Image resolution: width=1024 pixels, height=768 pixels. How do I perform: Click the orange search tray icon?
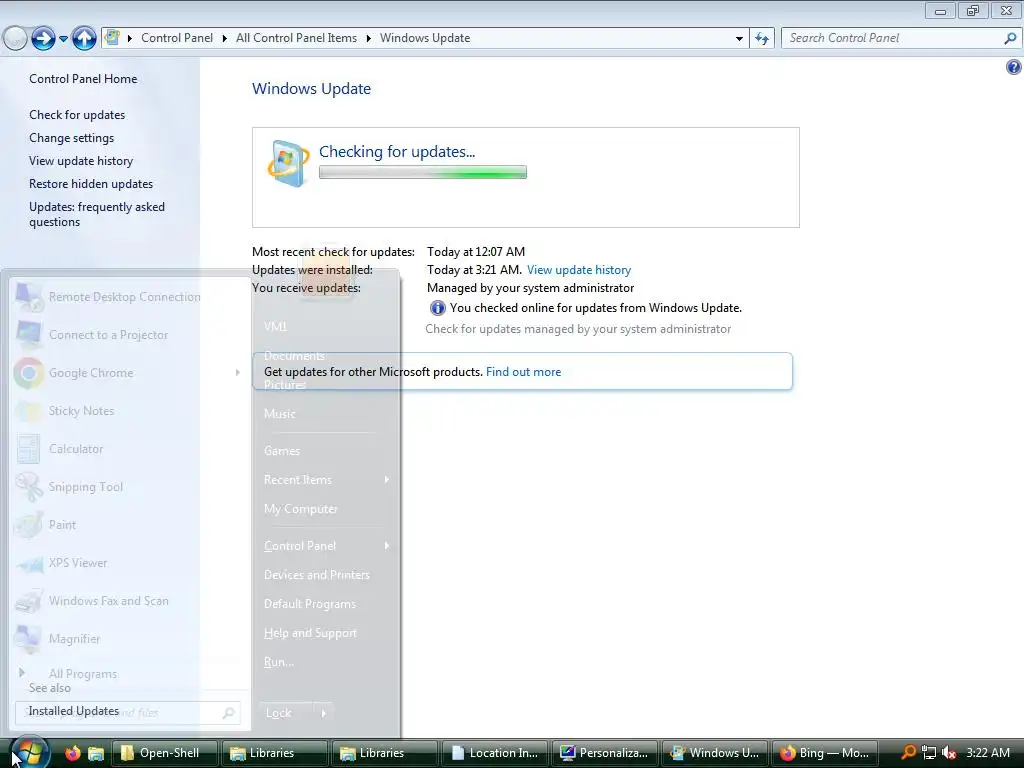click(908, 752)
